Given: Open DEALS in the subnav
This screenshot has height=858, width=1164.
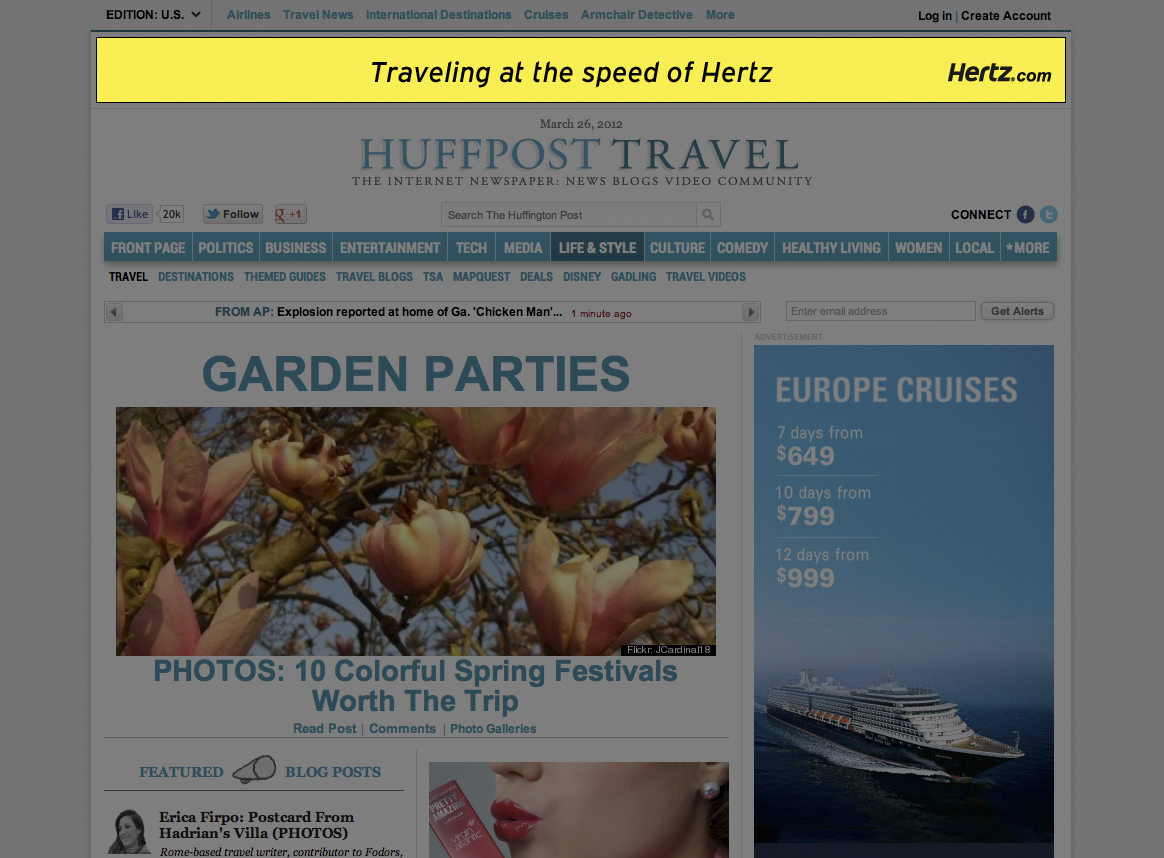Looking at the screenshot, I should [537, 277].
